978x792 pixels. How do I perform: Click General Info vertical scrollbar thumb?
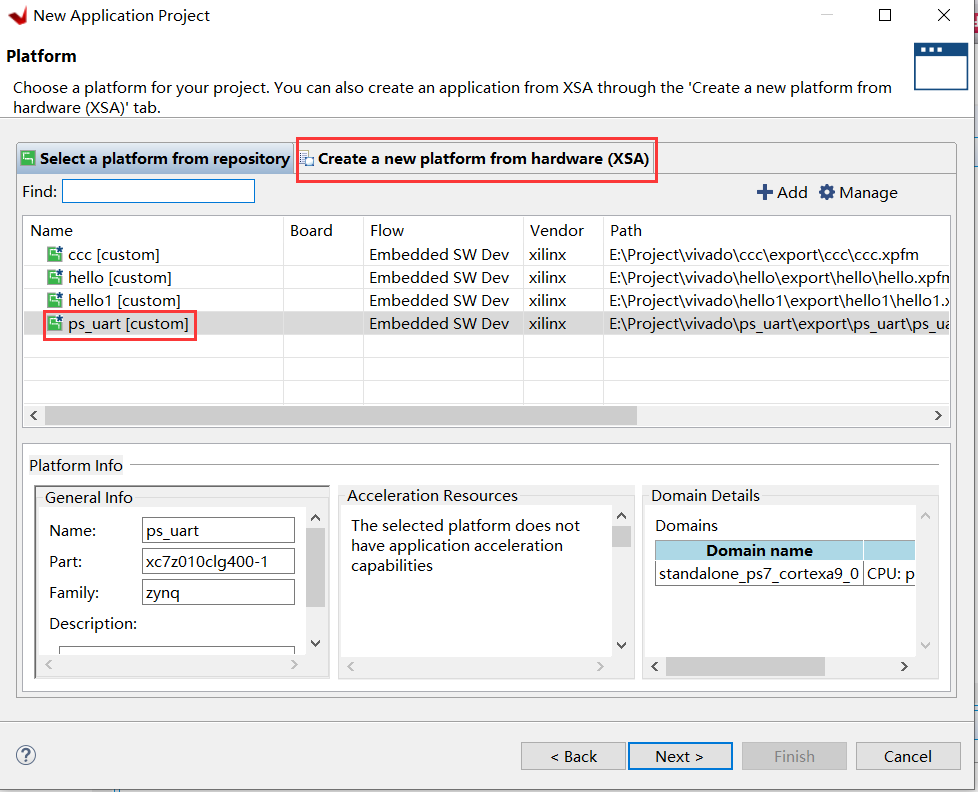(x=316, y=567)
